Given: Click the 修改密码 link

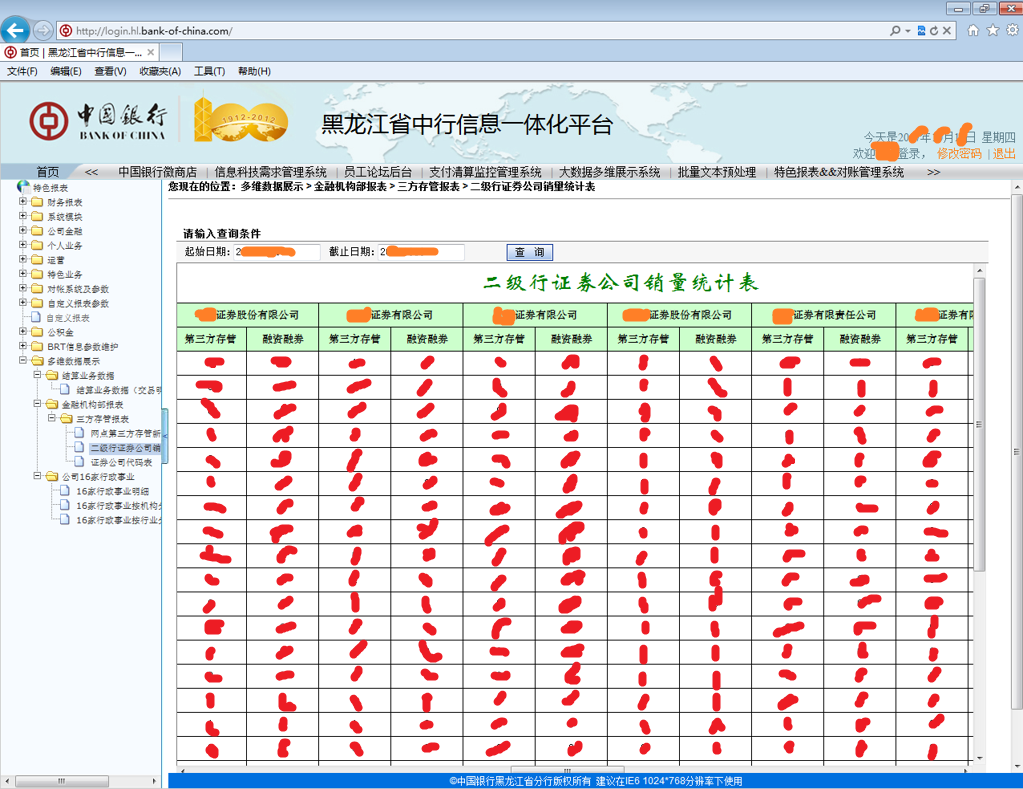Looking at the screenshot, I should click(959, 154).
